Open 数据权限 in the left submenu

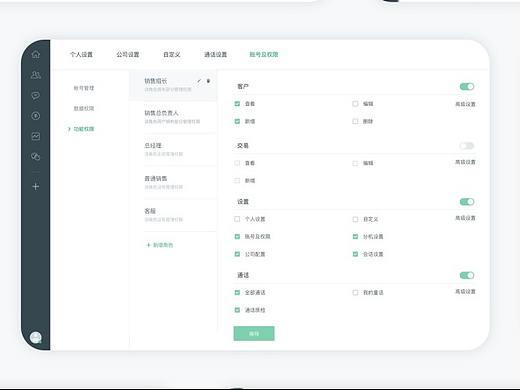click(x=84, y=108)
